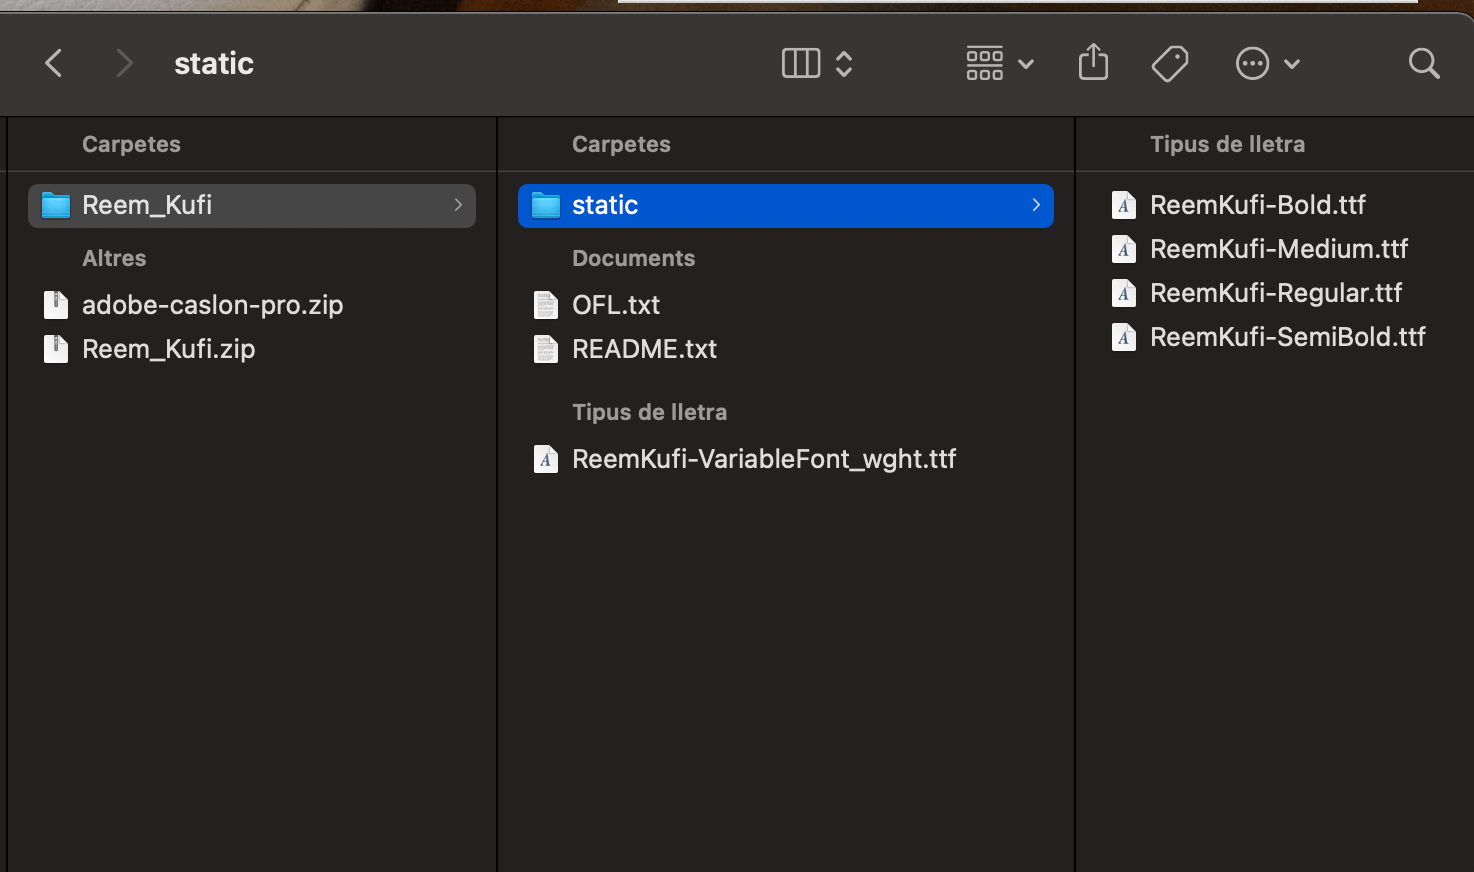Click the Carpetes header in the first column
This screenshot has width=1474, height=872.
(x=131, y=144)
